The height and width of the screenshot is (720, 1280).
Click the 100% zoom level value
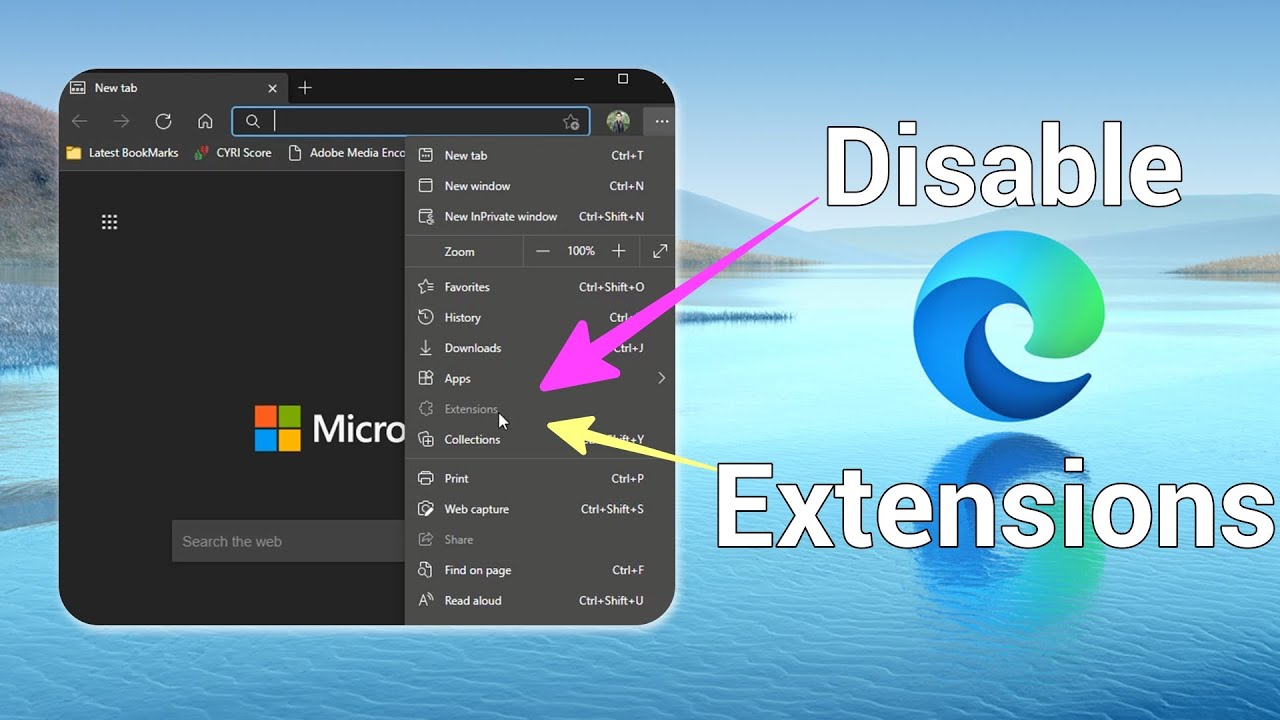pos(581,251)
